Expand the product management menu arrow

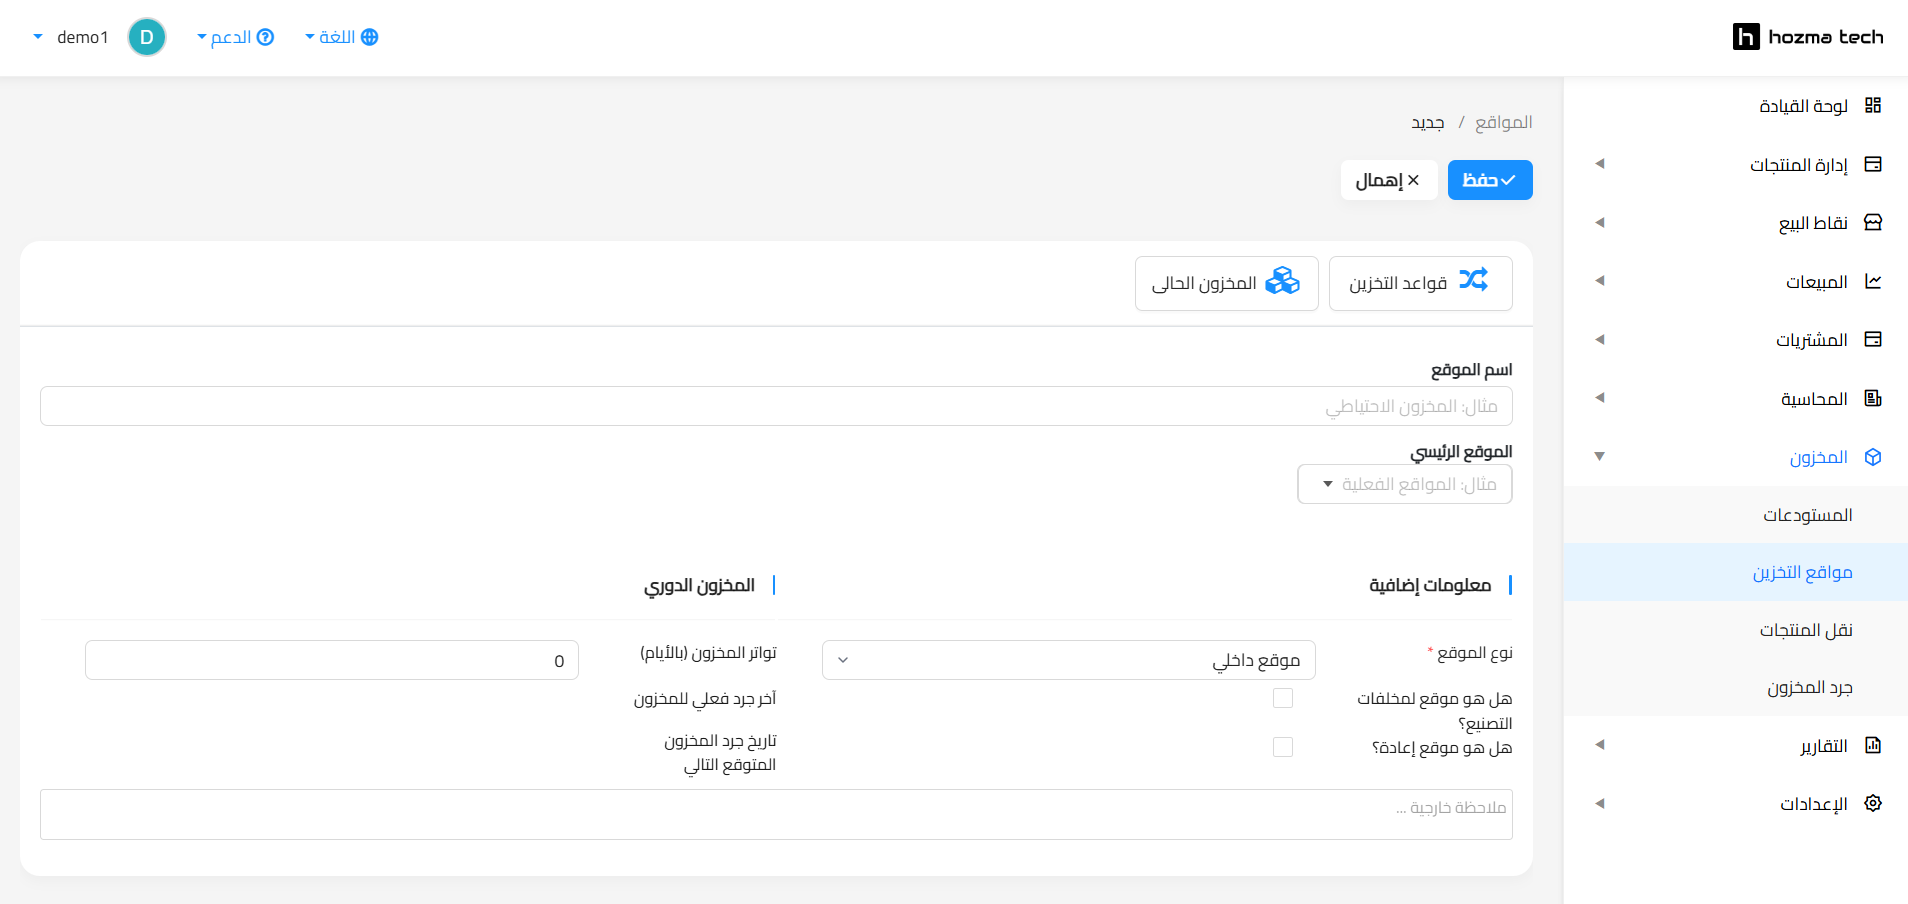[1600, 164]
